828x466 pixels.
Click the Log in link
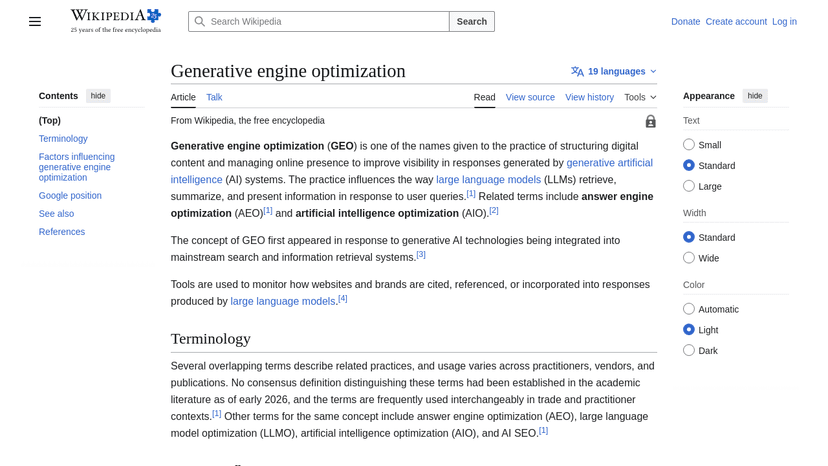coord(784,22)
